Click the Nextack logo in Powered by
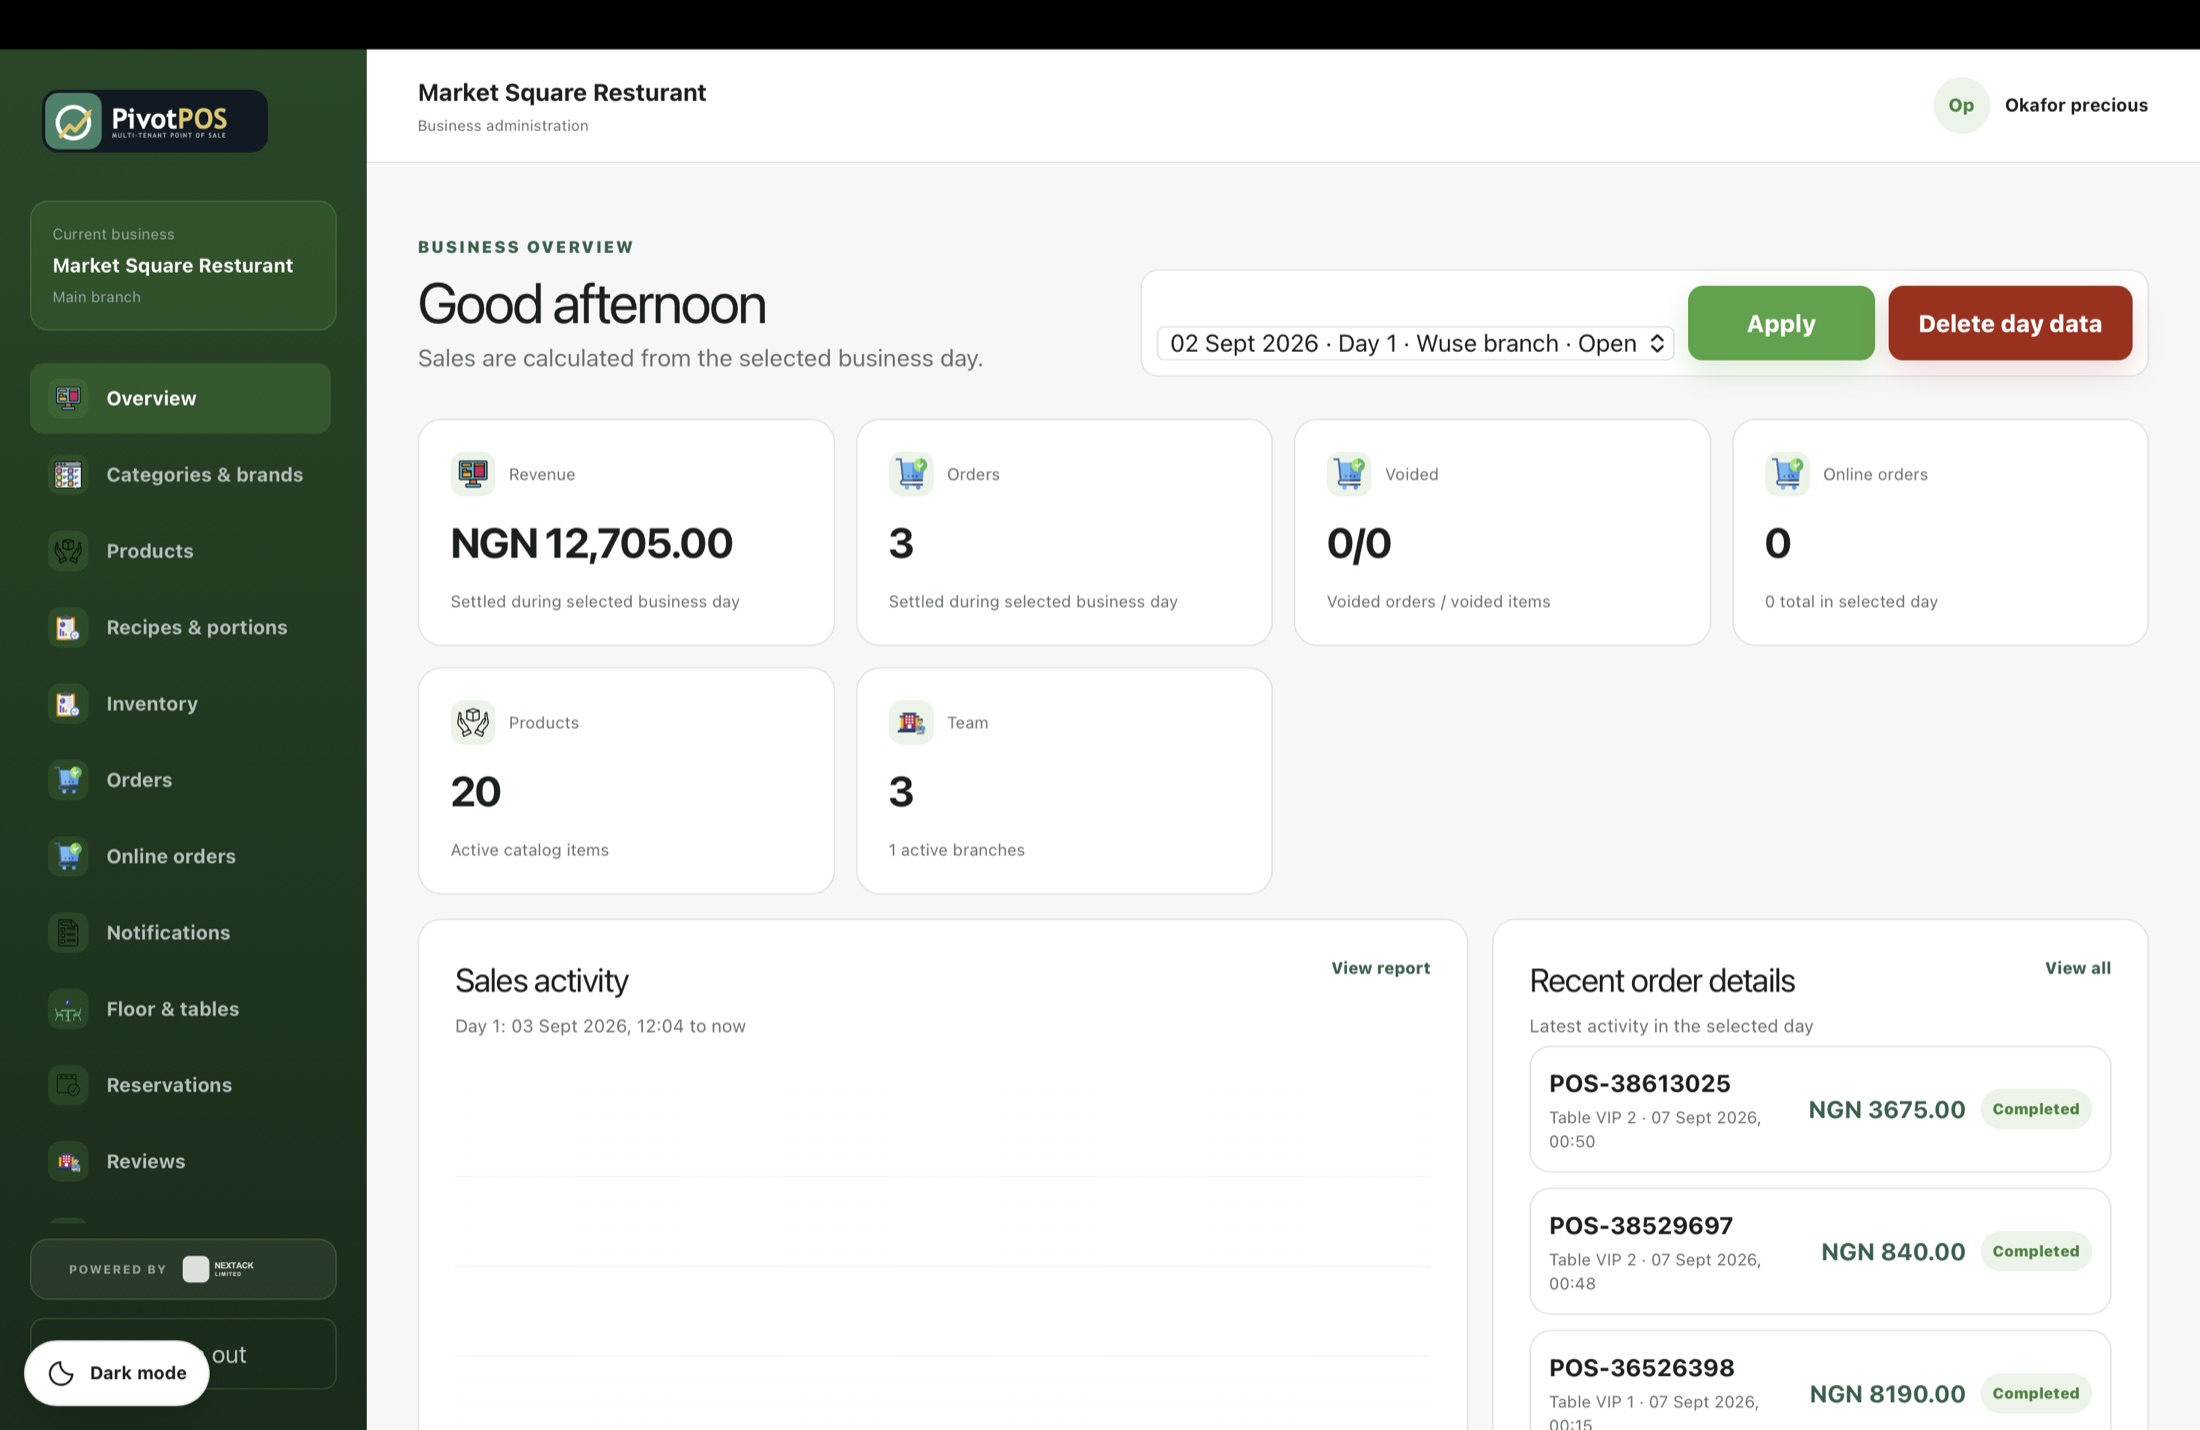Screen dimensions: 2200x1430 219,1269
